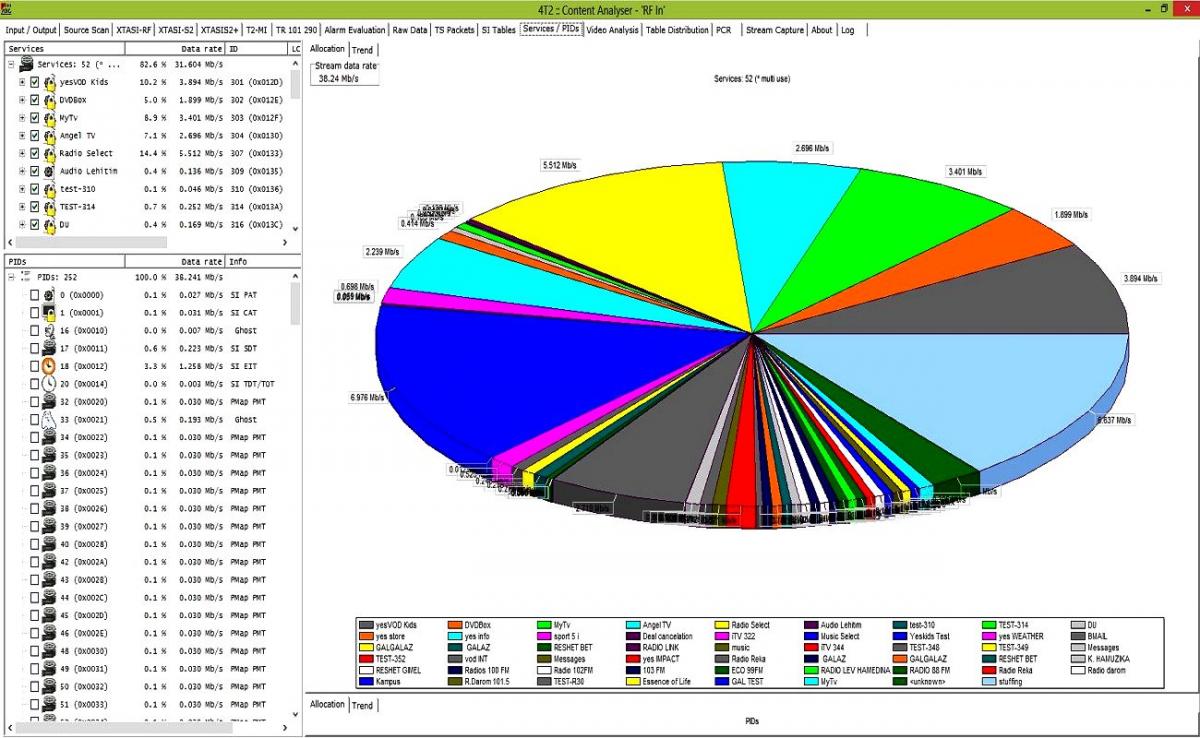Screen dimensions: 1200x738
Task: Click the Audio Lehitim radio icon
Action: point(49,171)
